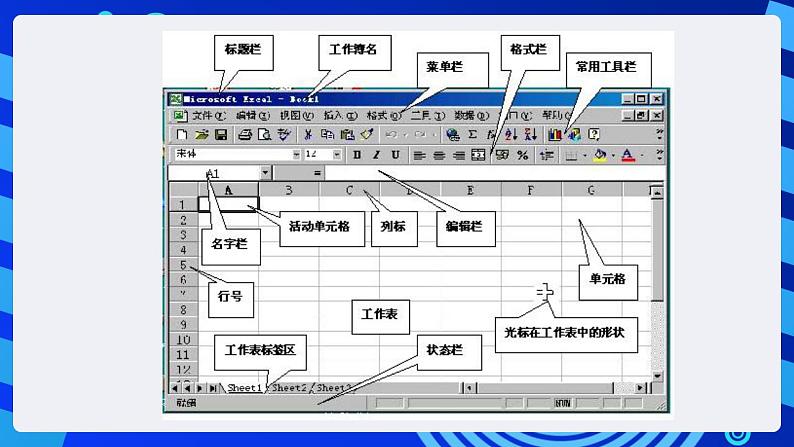Toggle Italic formatting button
The height and width of the screenshot is (447, 794).
[377, 155]
